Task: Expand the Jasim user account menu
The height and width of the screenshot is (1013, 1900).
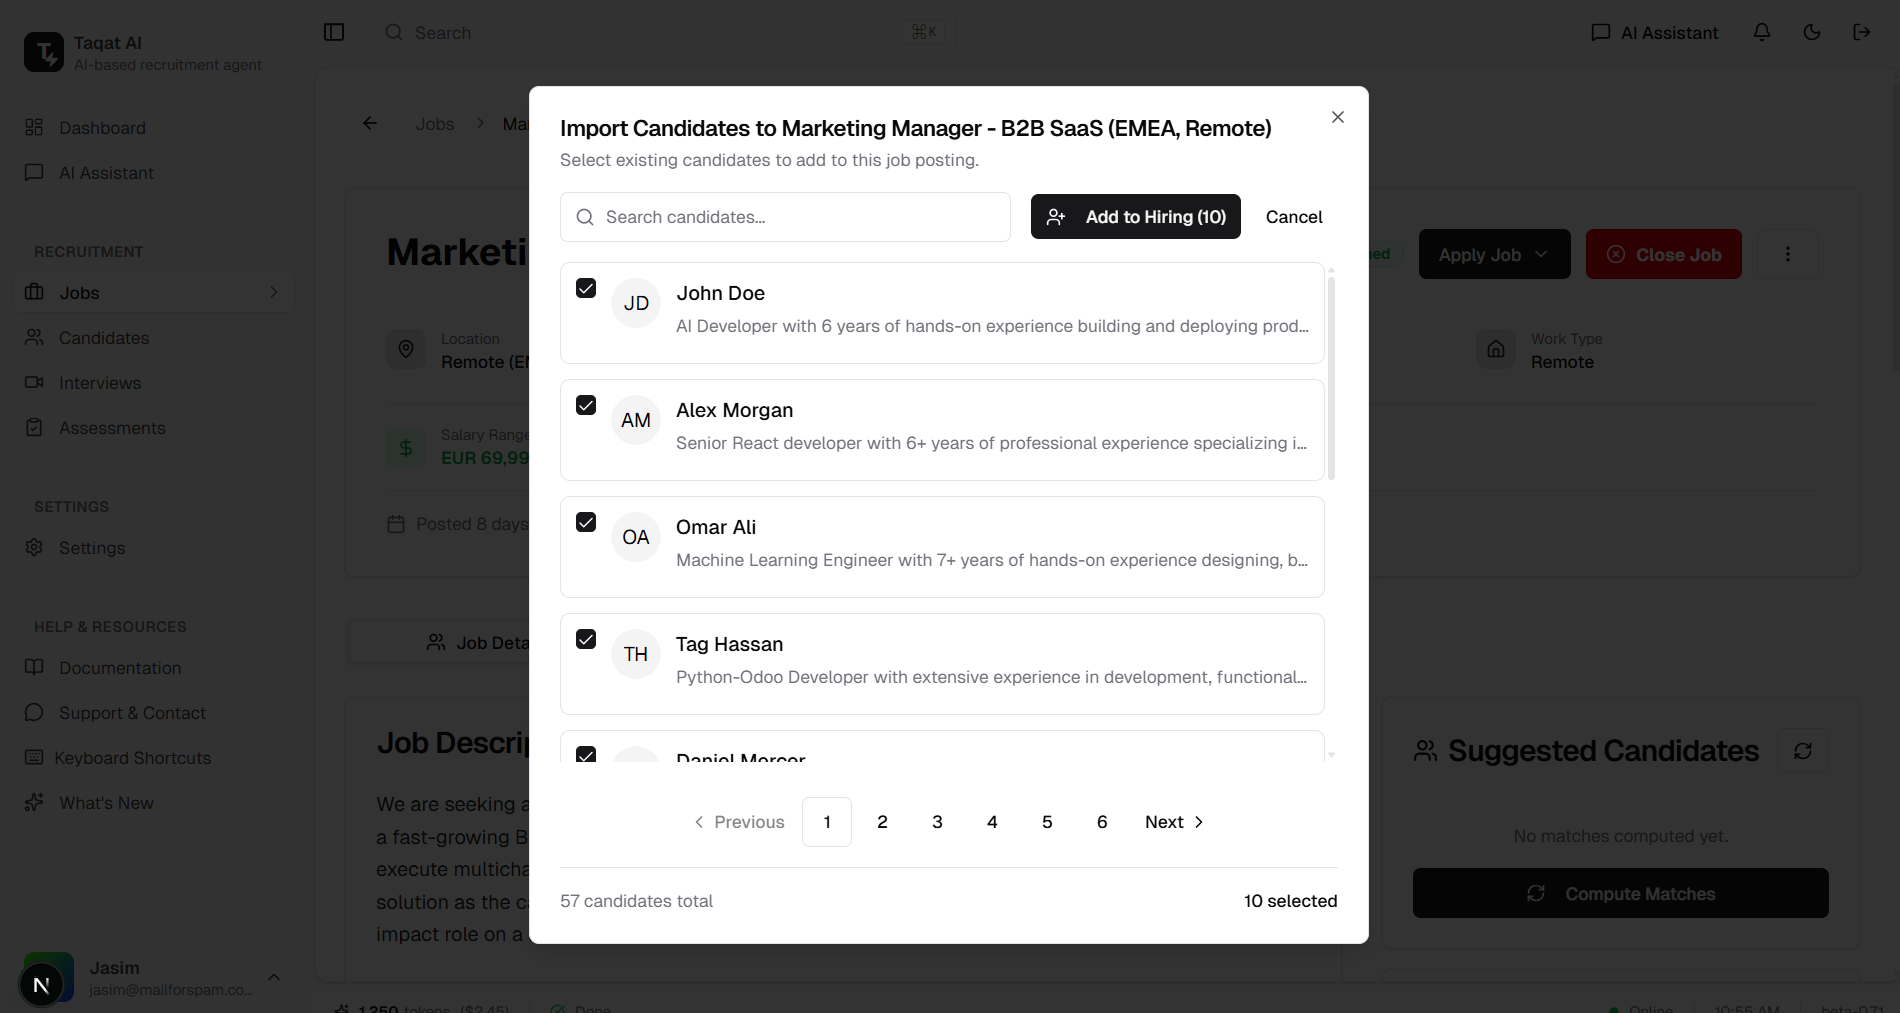Action: tap(274, 977)
